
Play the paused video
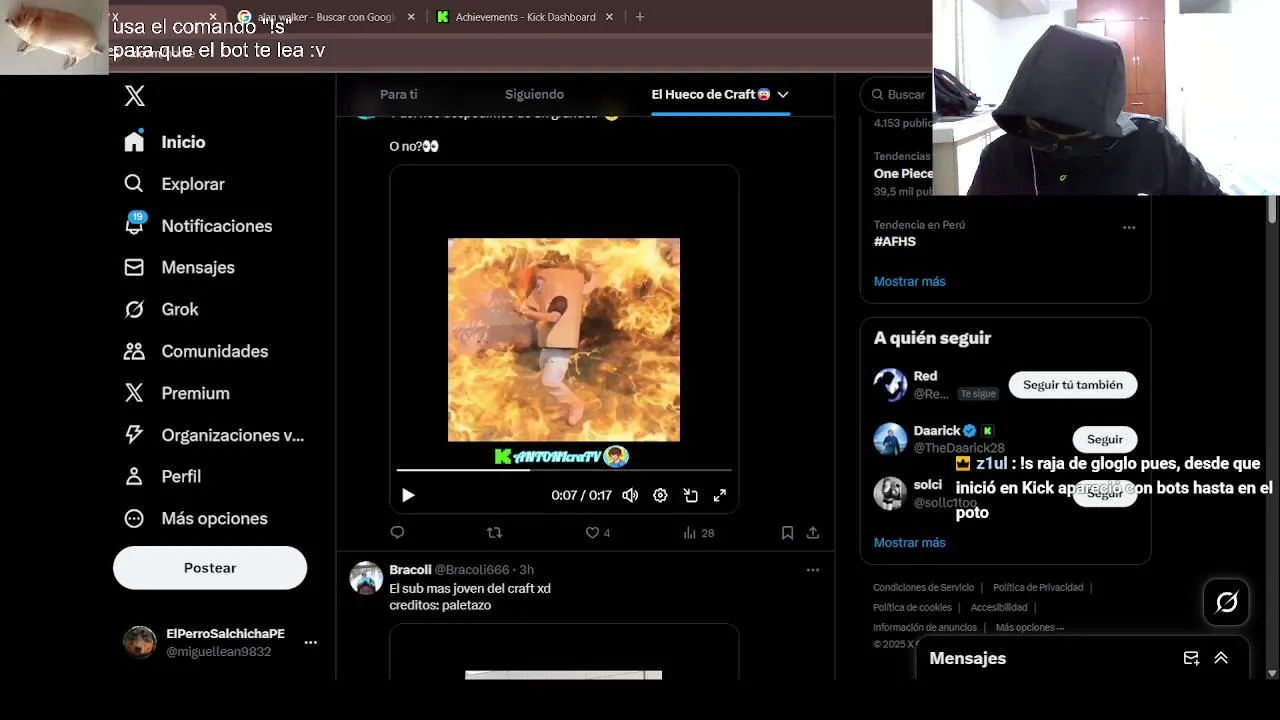click(x=408, y=495)
